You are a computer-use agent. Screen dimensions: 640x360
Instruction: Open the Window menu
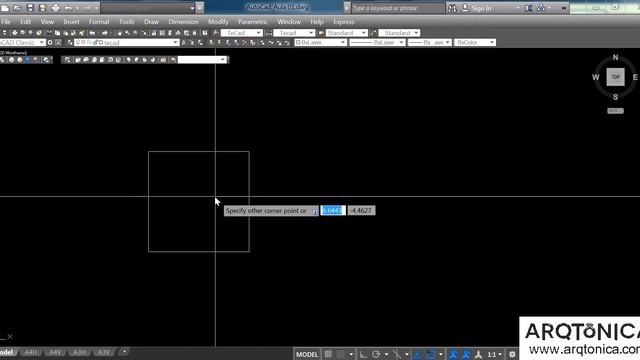pos(289,22)
